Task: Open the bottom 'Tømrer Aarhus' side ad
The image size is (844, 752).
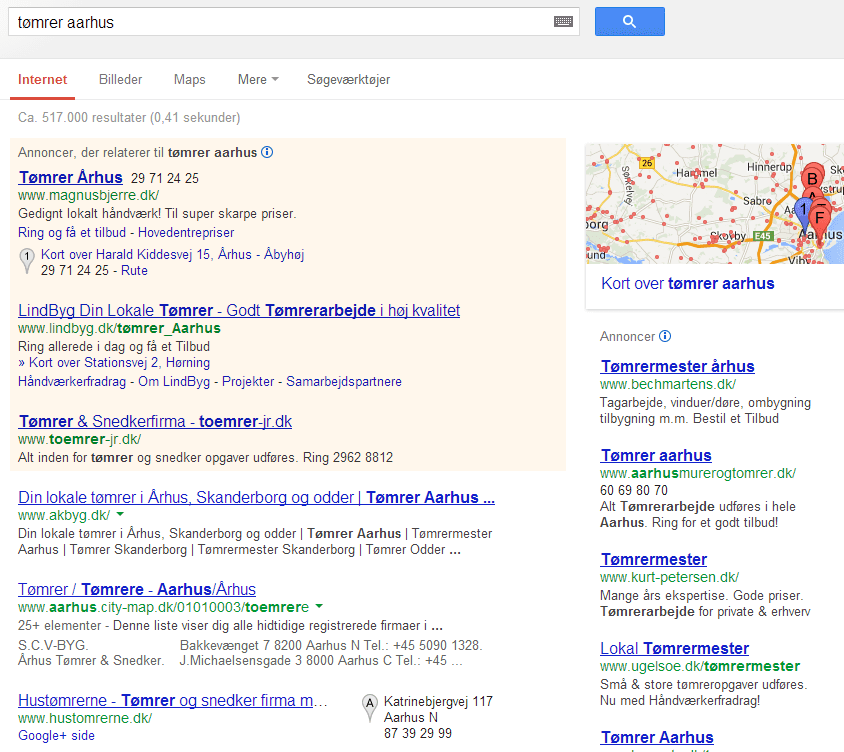Action: 657,737
